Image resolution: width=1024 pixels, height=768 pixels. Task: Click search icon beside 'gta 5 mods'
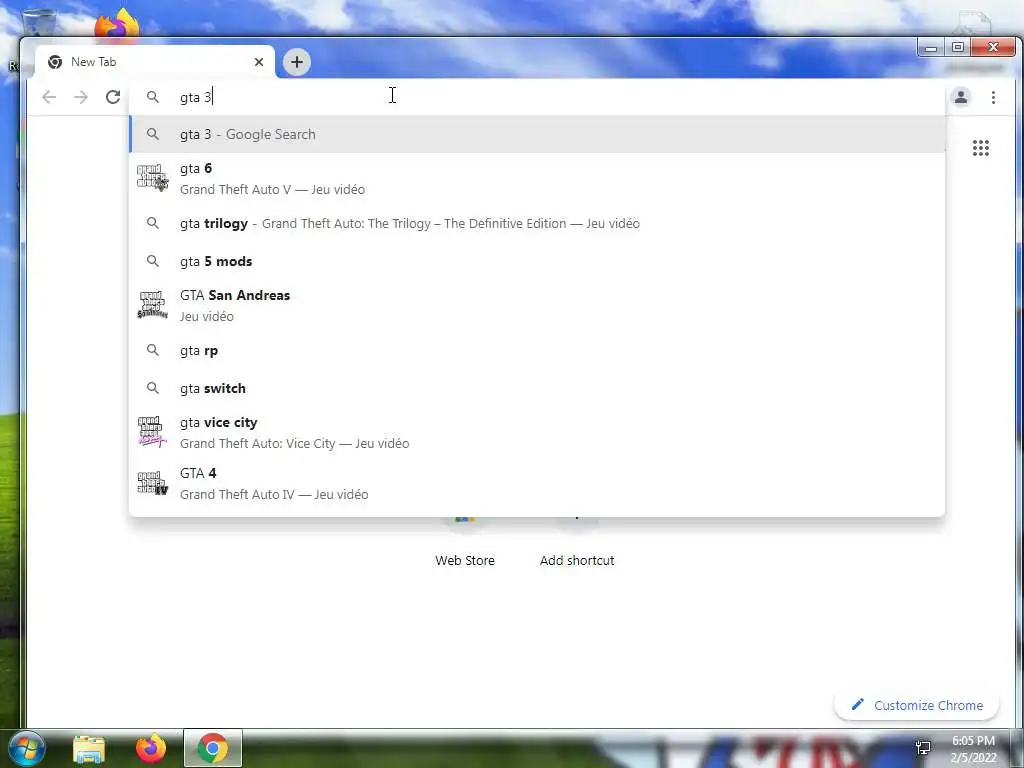tap(153, 261)
